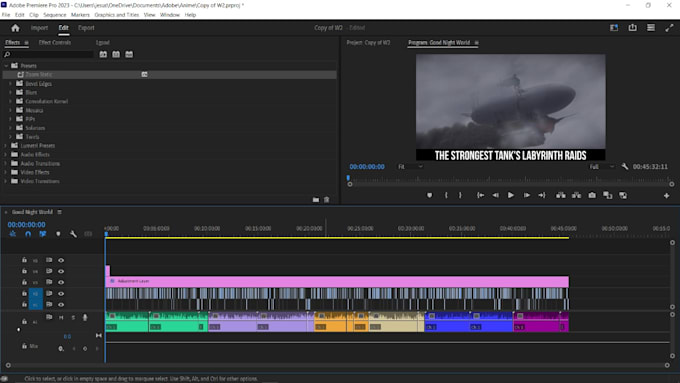Open Timeline Display Settings wrench
This screenshot has width=680, height=383.
[73, 234]
